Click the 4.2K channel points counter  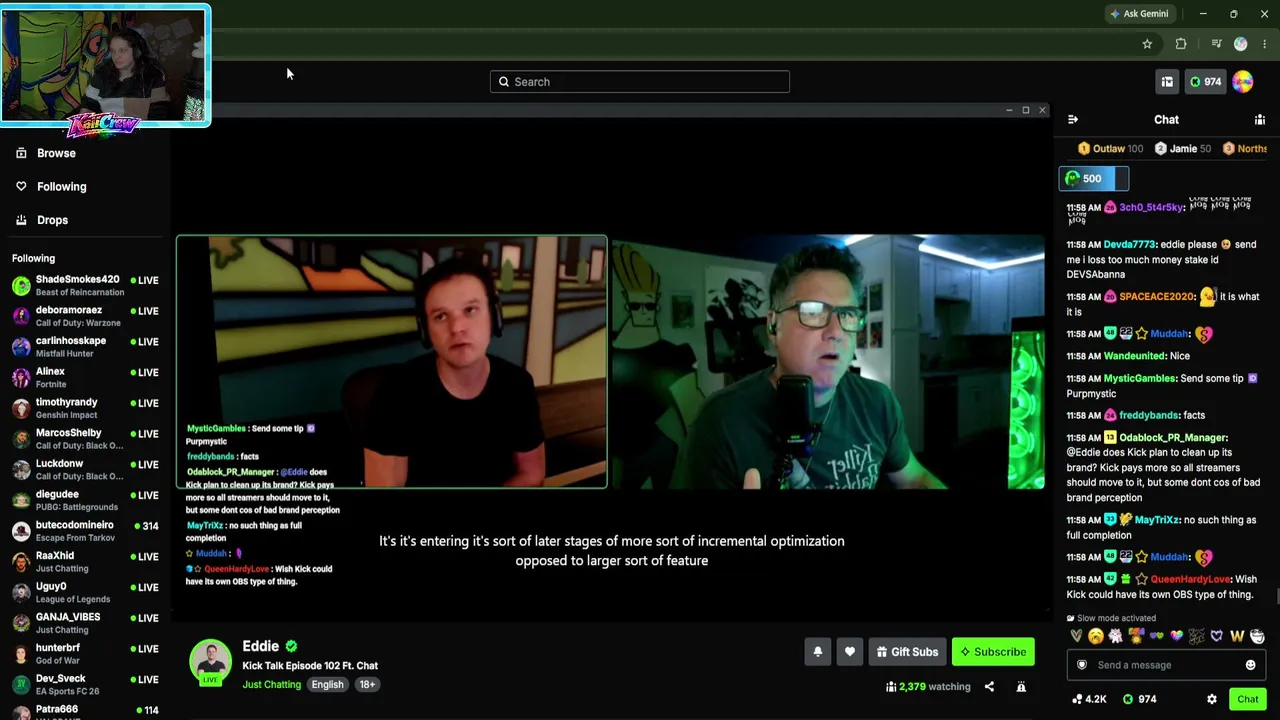[x=1088, y=700]
